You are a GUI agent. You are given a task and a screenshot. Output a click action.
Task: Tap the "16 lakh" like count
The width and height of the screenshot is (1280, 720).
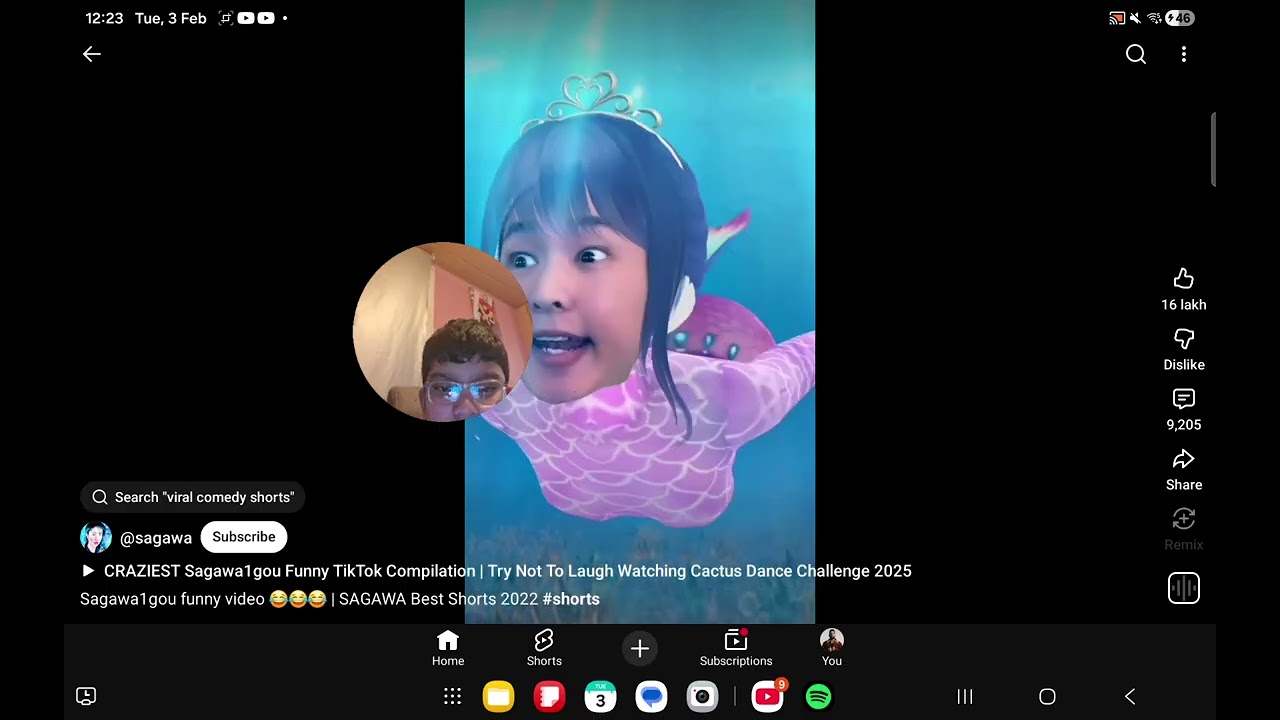(x=1184, y=305)
